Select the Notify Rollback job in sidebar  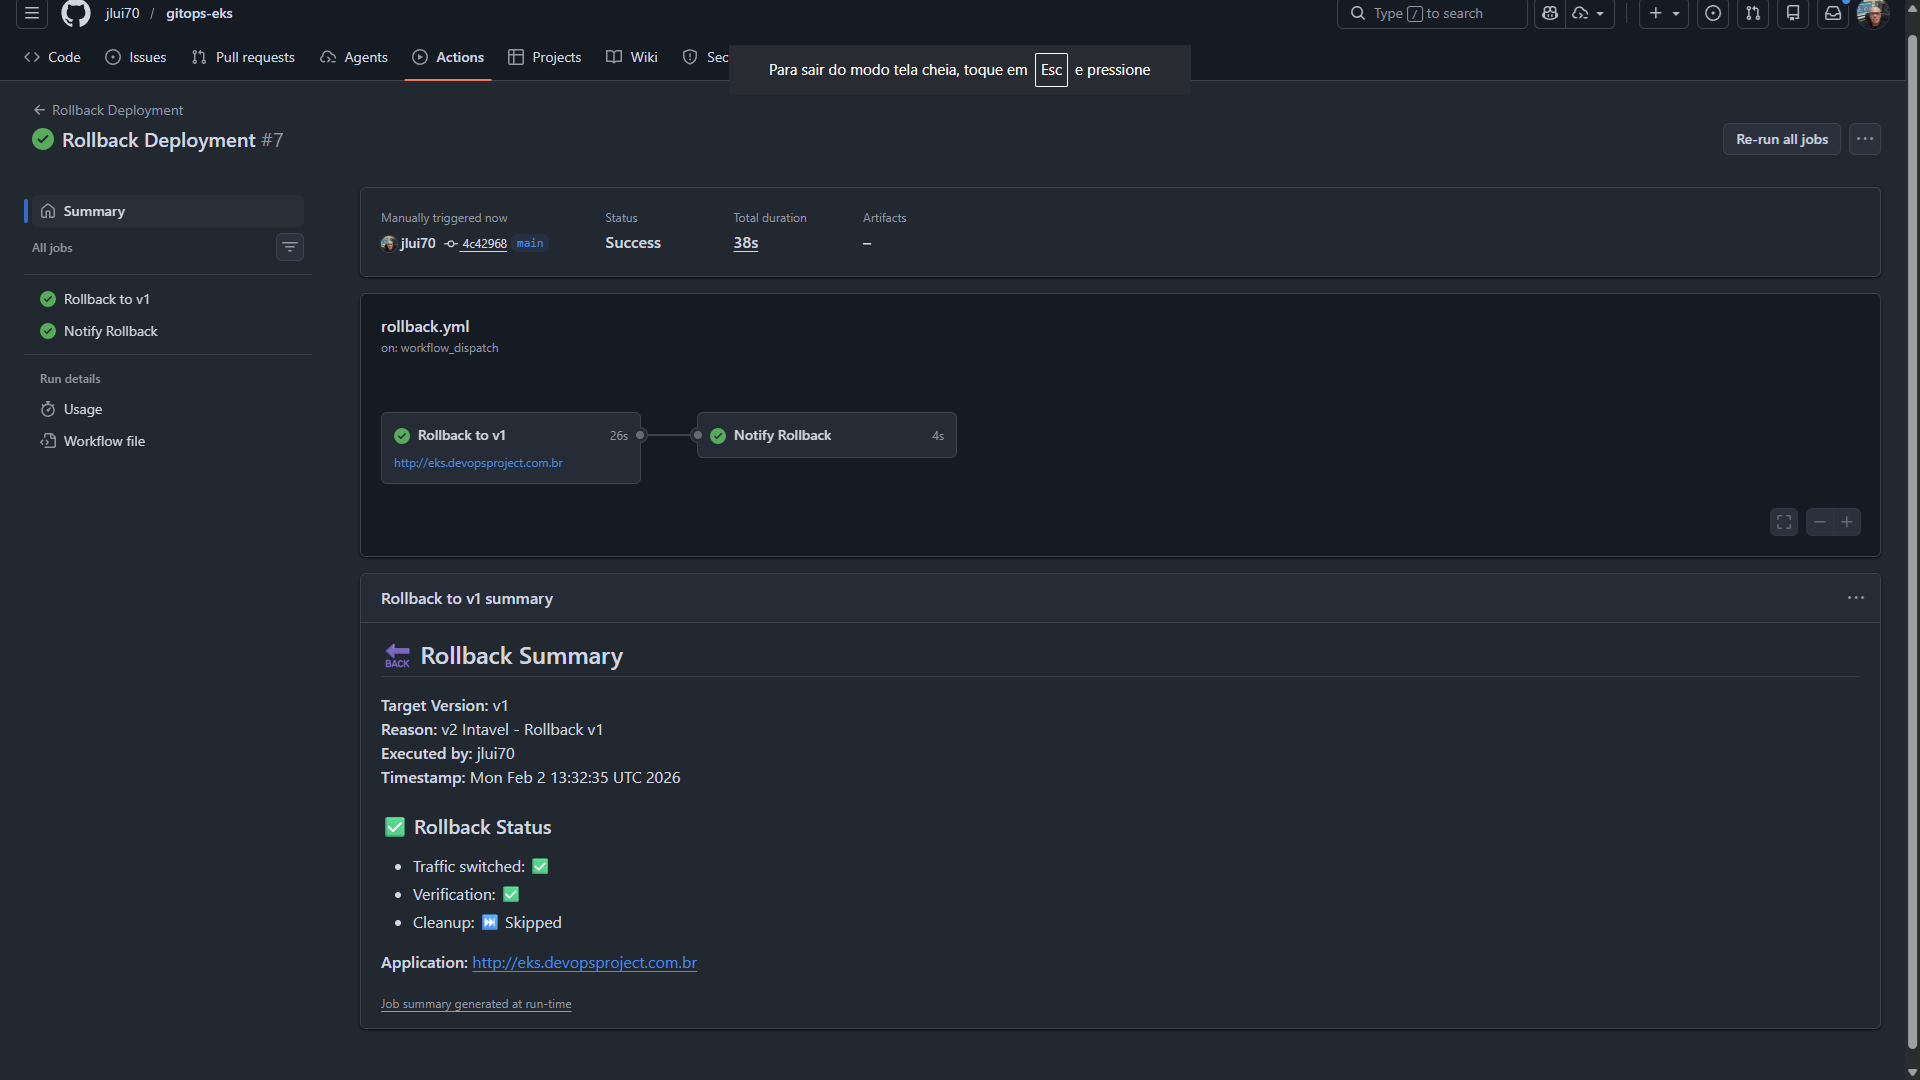click(110, 331)
